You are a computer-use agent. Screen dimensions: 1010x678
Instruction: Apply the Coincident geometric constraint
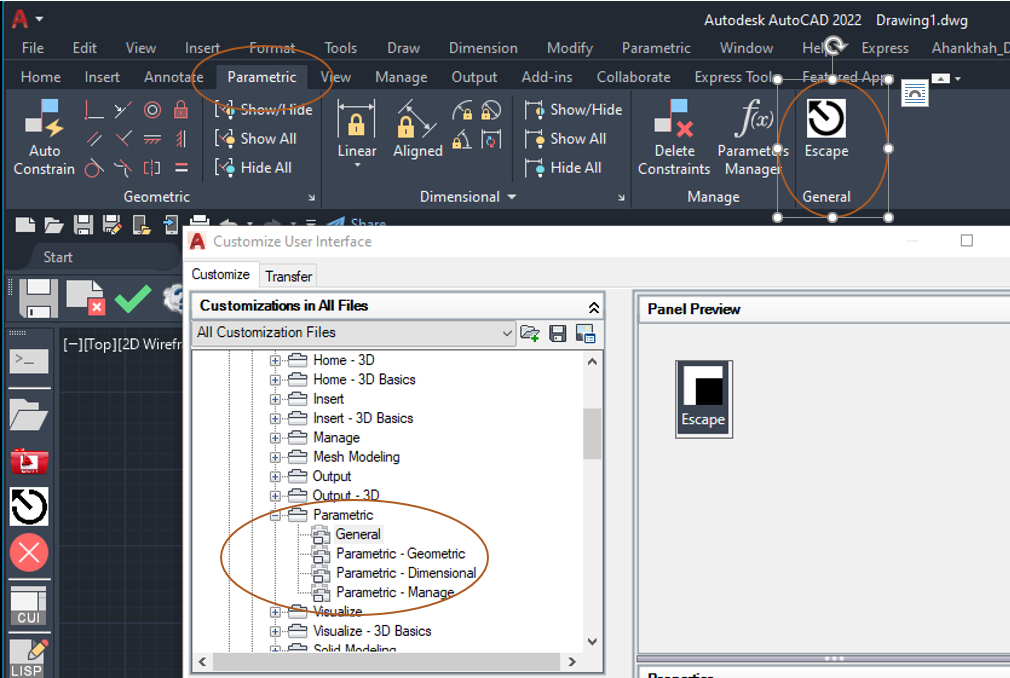click(x=94, y=109)
